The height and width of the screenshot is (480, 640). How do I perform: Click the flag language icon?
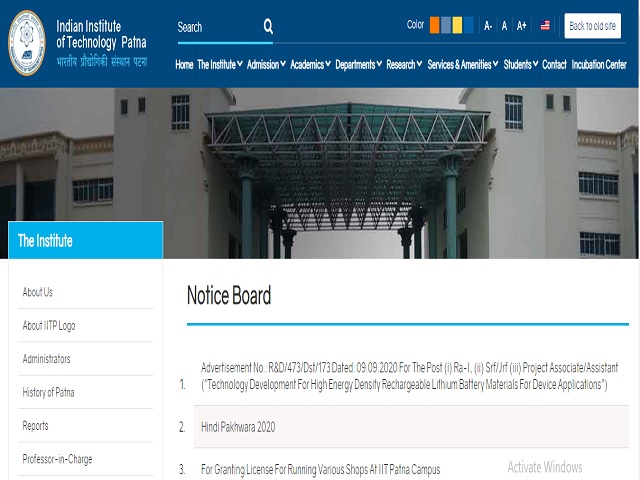[545, 26]
